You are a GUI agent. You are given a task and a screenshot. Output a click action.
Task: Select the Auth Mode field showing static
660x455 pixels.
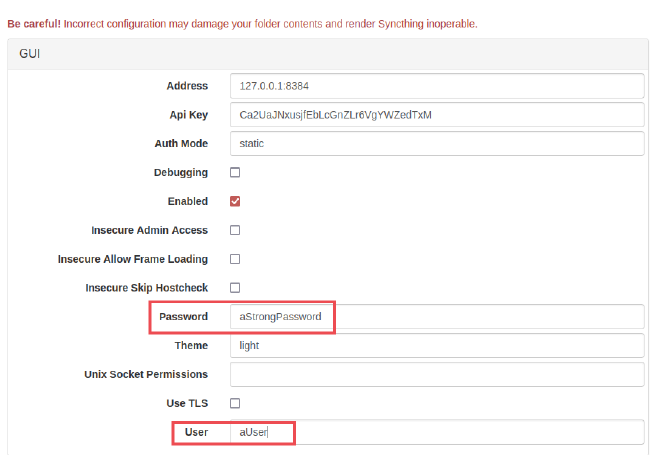click(x=436, y=144)
